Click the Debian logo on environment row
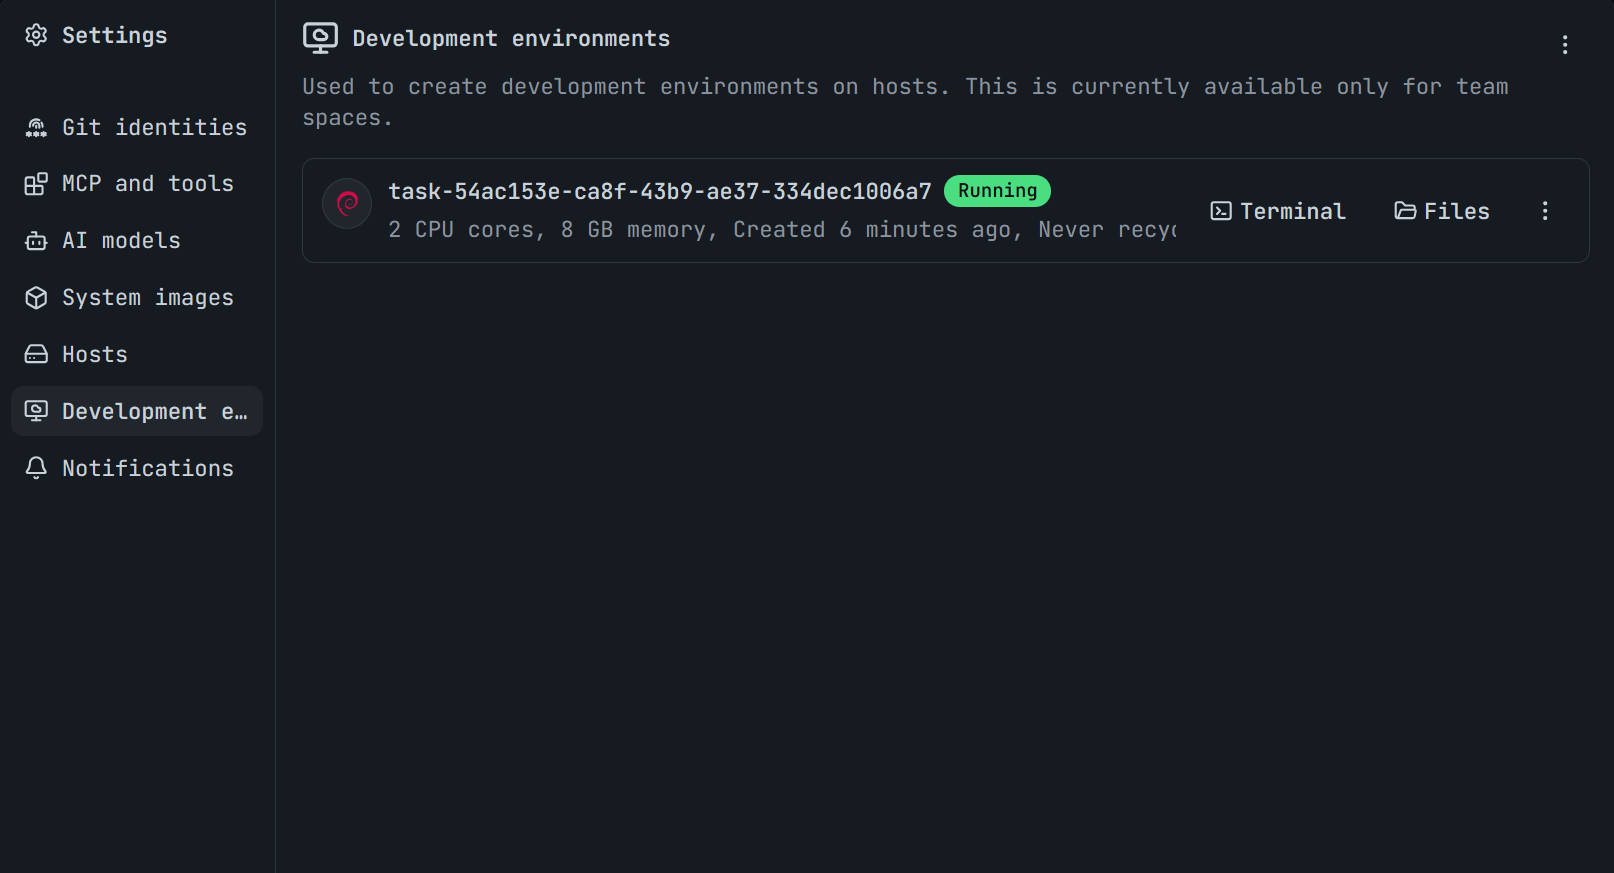 [x=347, y=204]
